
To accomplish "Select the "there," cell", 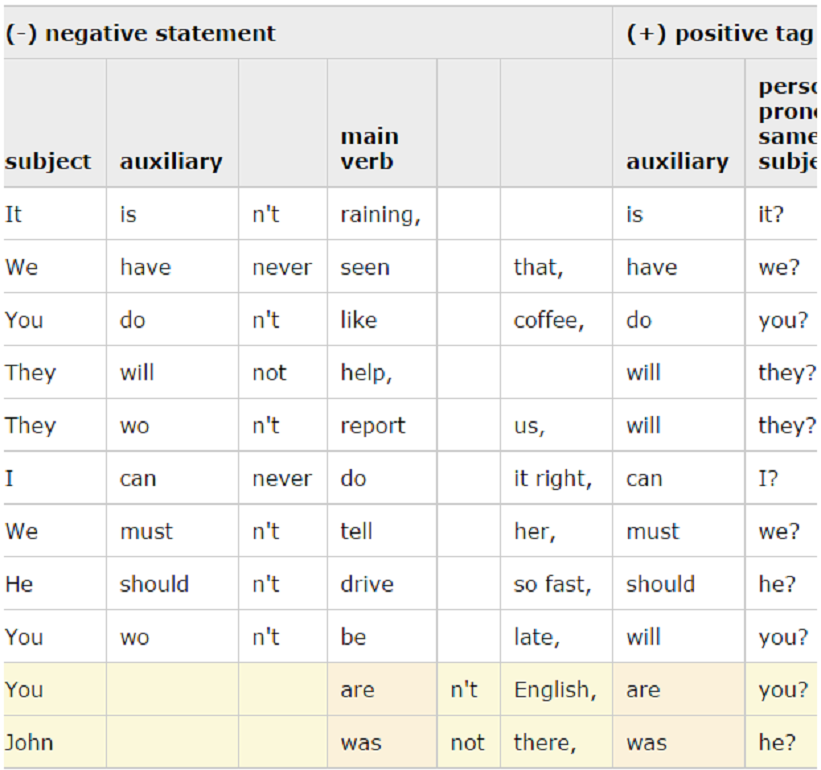I will tap(544, 742).
